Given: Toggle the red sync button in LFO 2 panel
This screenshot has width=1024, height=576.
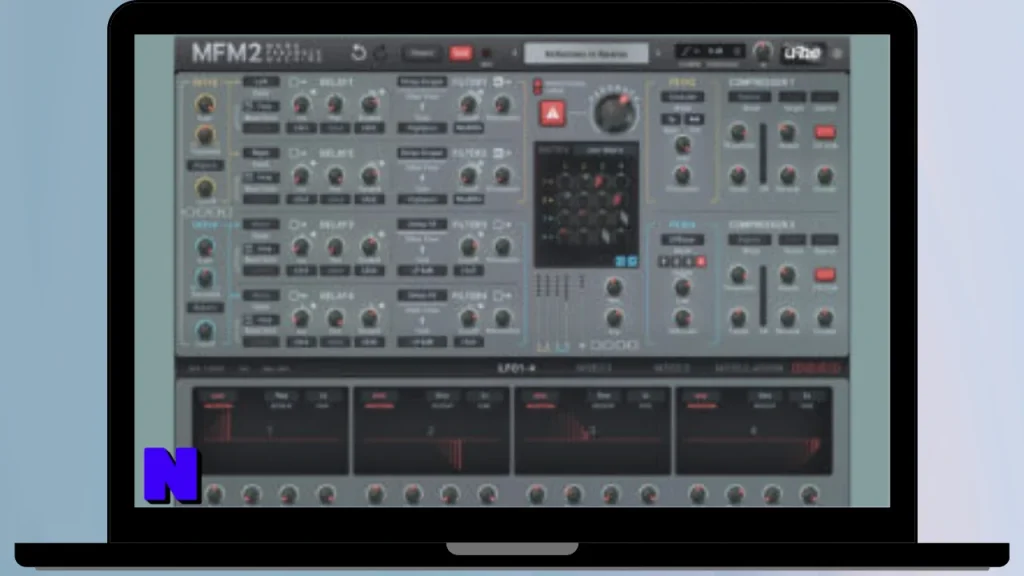Looking at the screenshot, I should 379,396.
